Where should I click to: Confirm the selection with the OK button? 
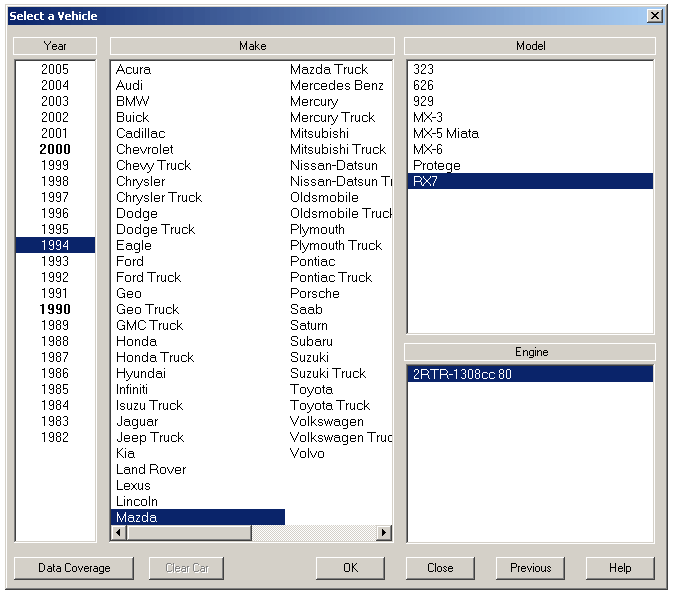pyautogui.click(x=350, y=568)
